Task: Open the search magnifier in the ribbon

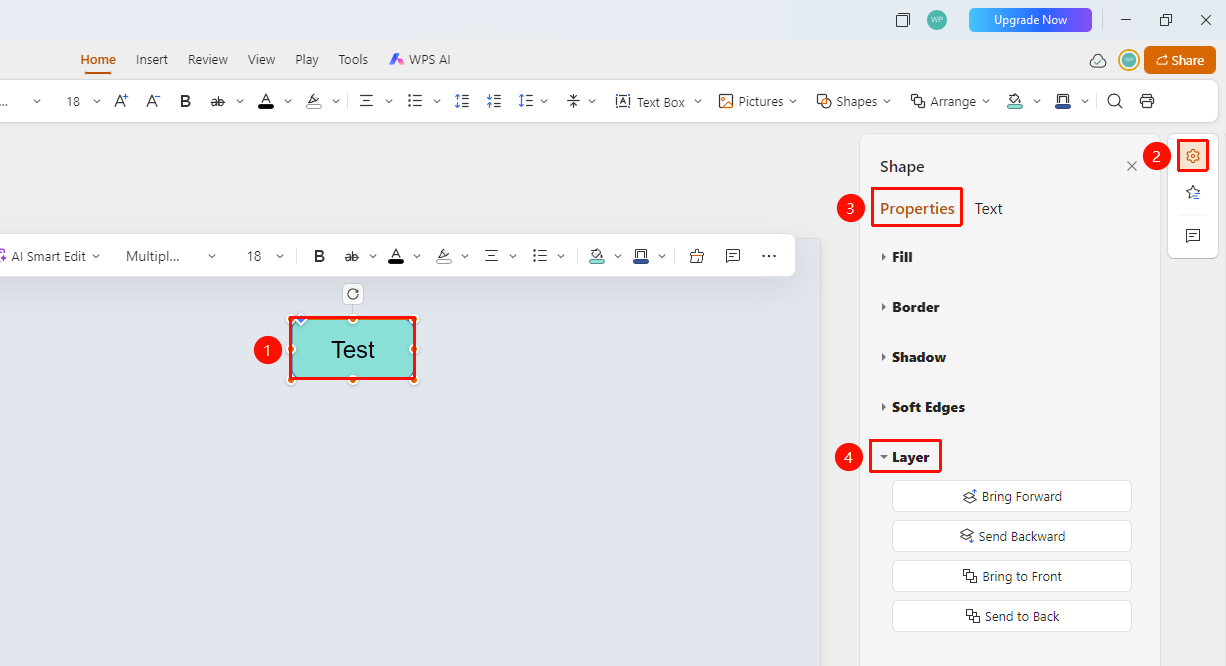Action: click(1115, 101)
